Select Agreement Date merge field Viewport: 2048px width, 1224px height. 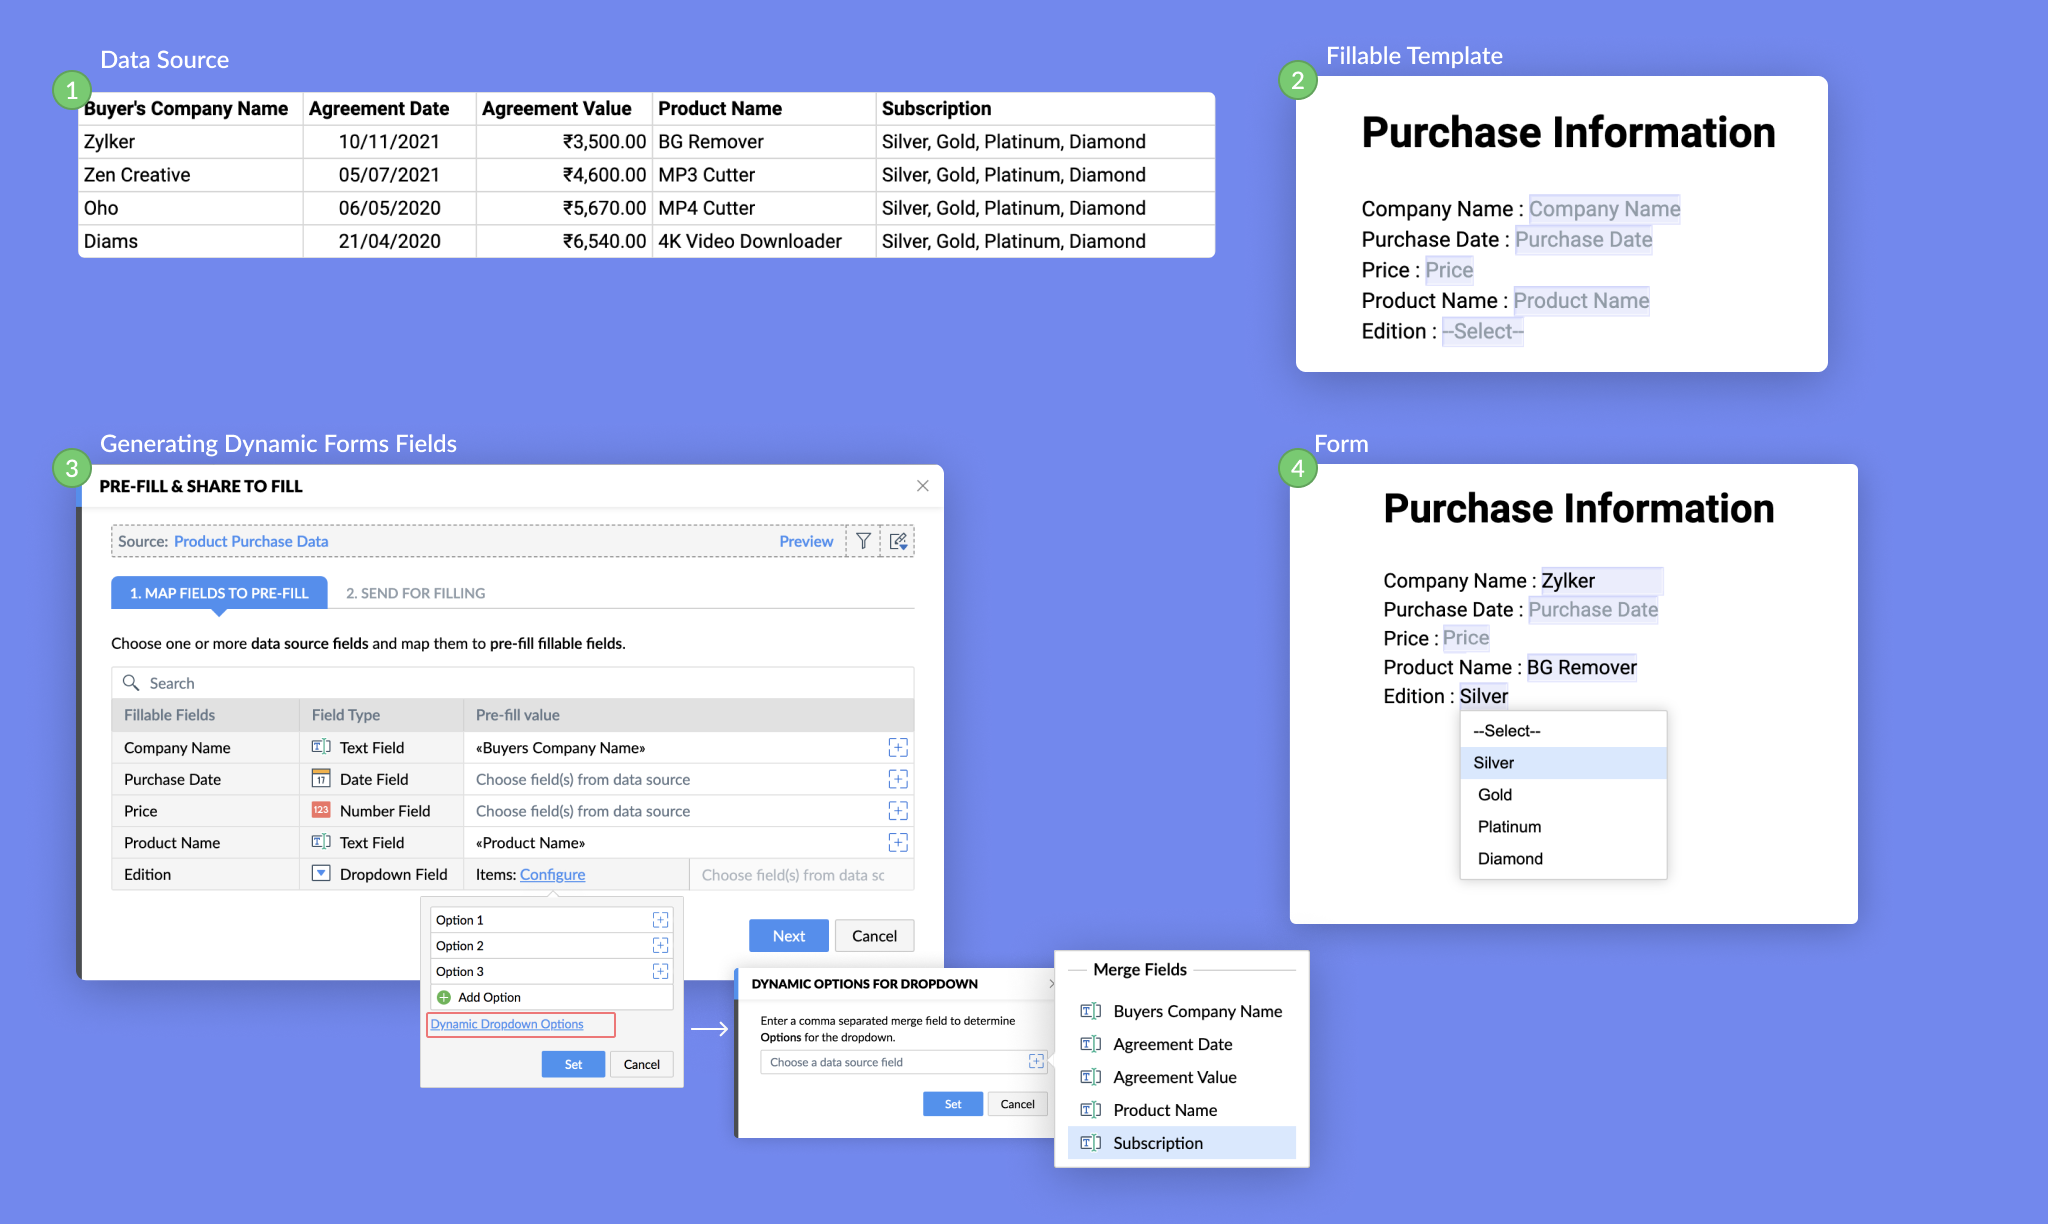coord(1182,1044)
